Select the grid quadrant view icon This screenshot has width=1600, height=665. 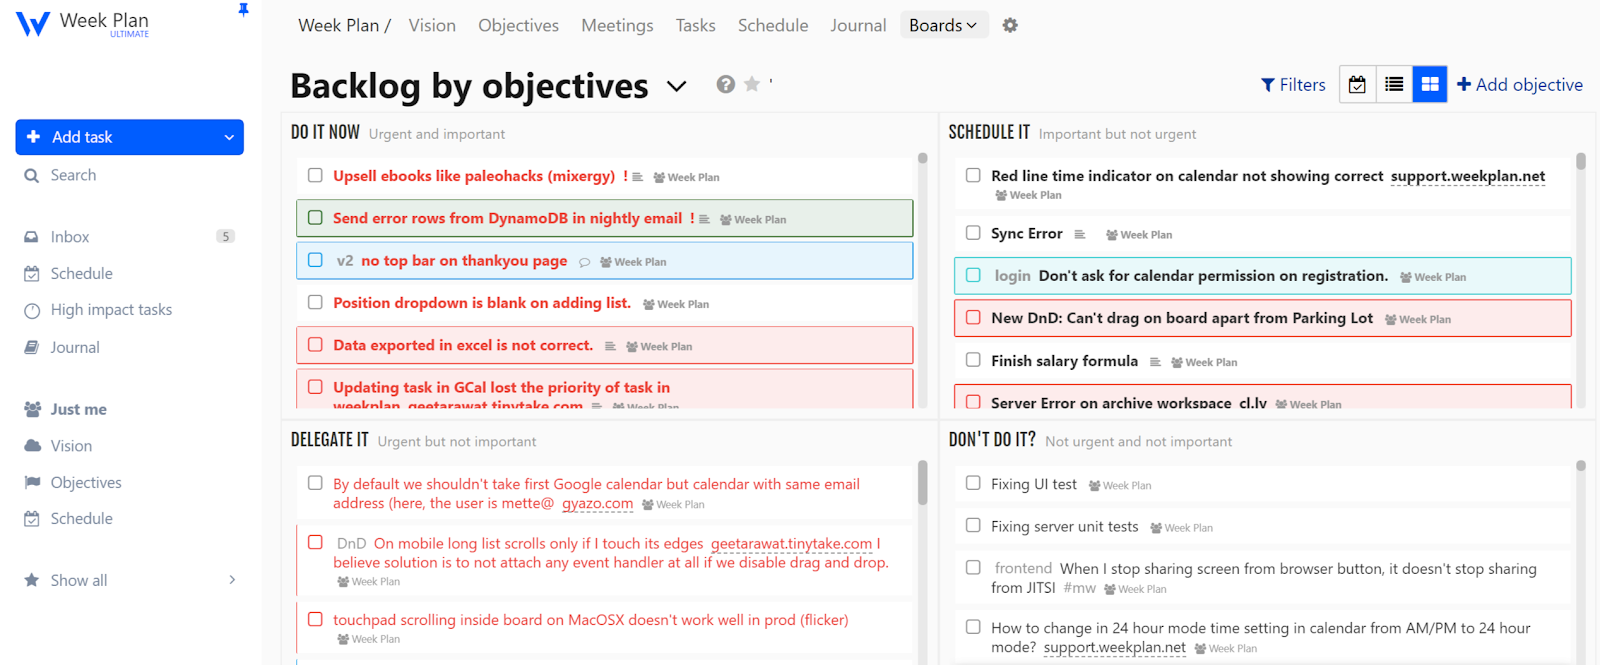[x=1430, y=85]
